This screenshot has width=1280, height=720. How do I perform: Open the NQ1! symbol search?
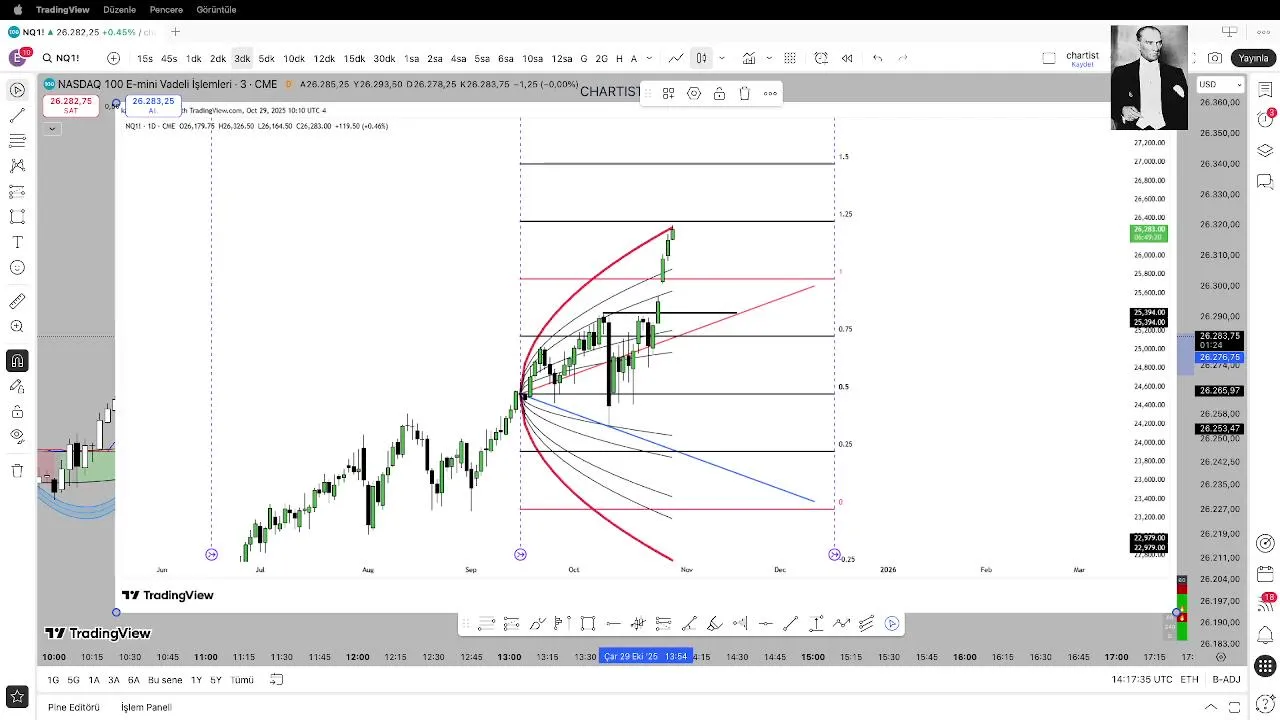pyautogui.click(x=61, y=58)
